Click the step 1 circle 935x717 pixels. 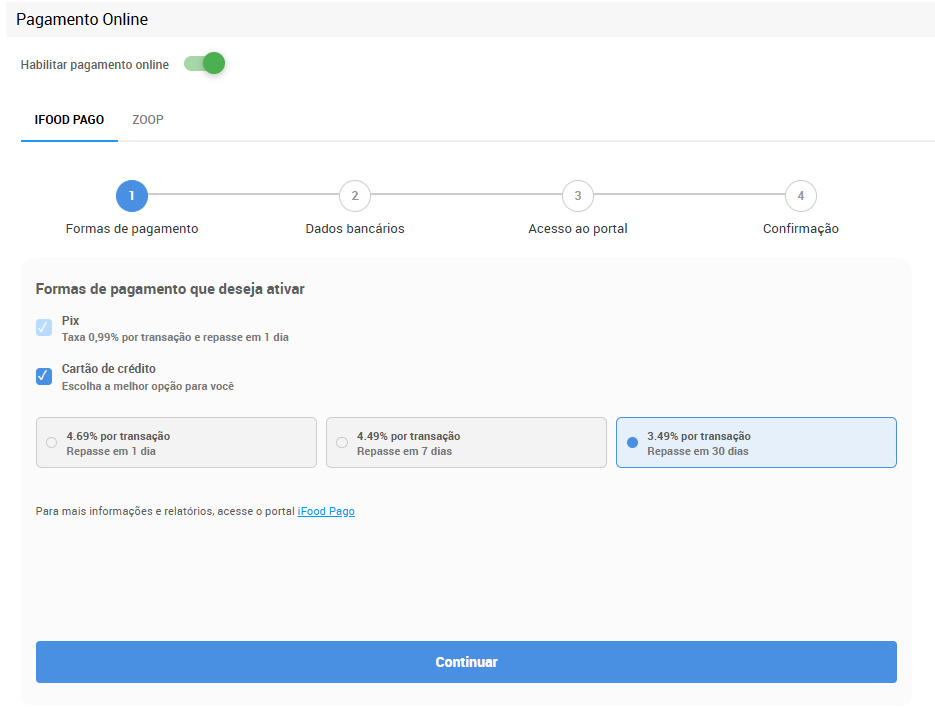(132, 196)
